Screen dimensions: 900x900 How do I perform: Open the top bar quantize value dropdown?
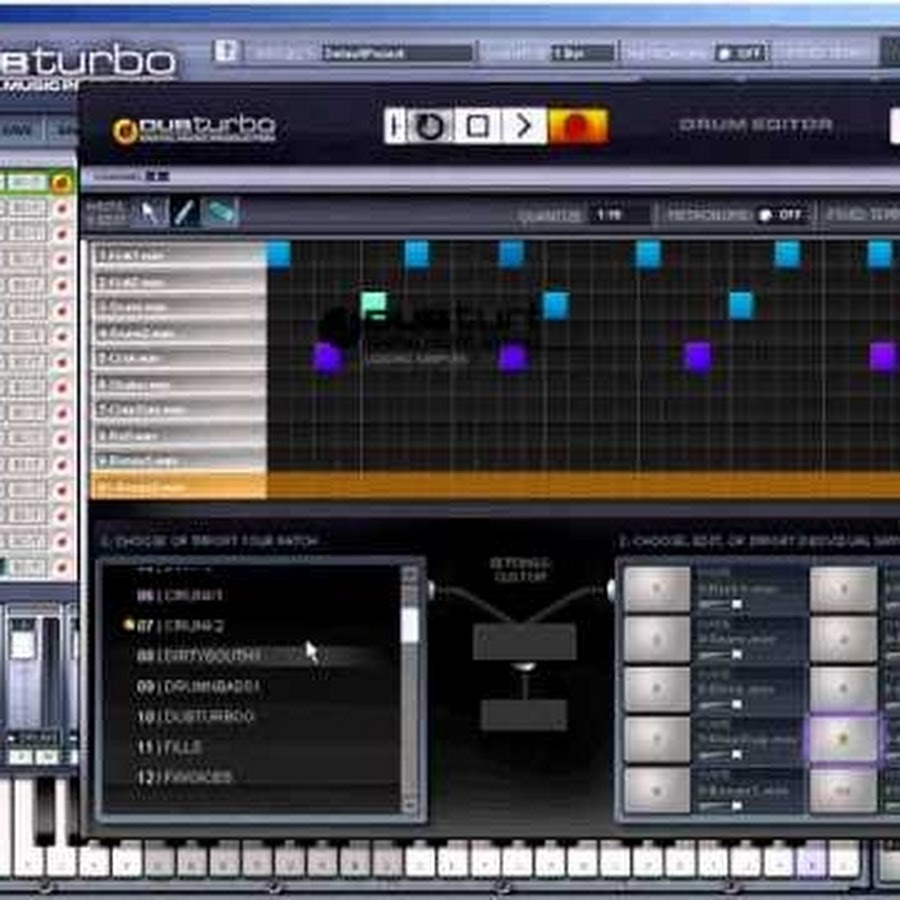click(x=582, y=53)
